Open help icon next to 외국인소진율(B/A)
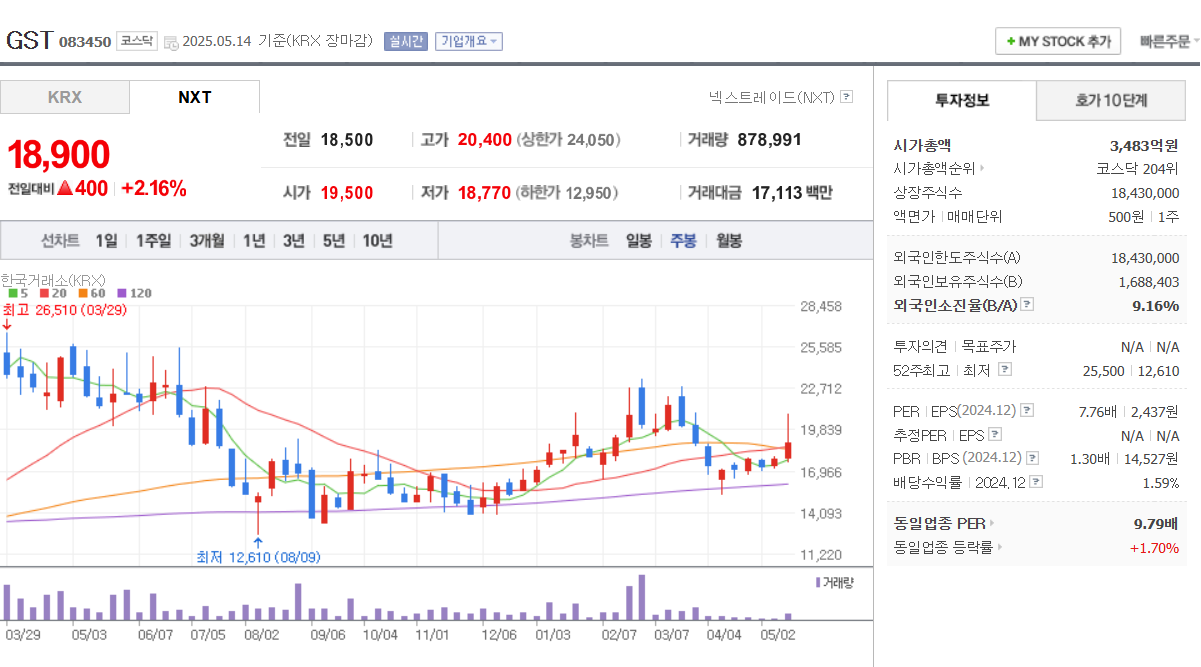Image resolution: width=1201 pixels, height=667 pixels. (x=1027, y=305)
